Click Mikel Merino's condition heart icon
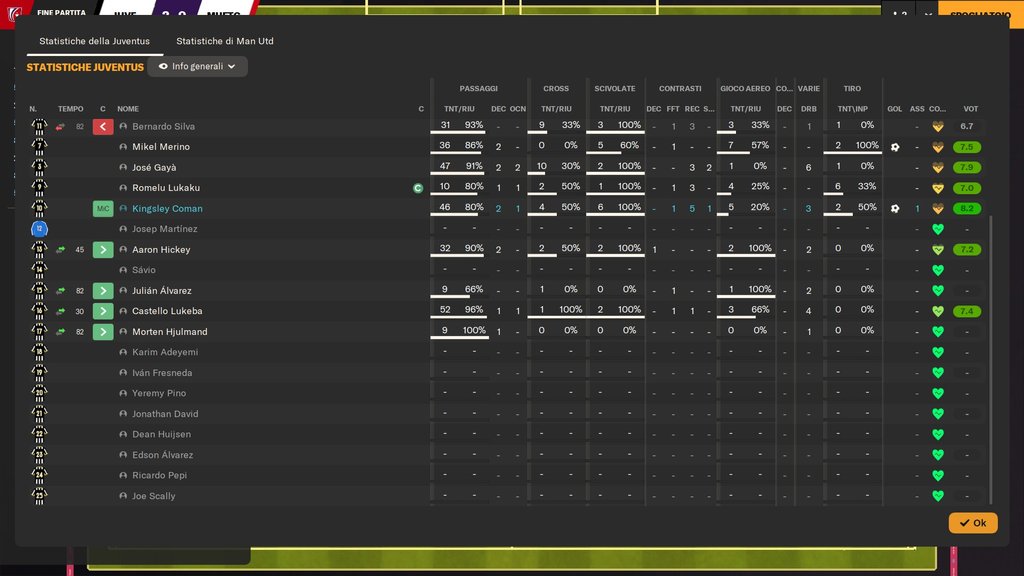 (x=938, y=147)
